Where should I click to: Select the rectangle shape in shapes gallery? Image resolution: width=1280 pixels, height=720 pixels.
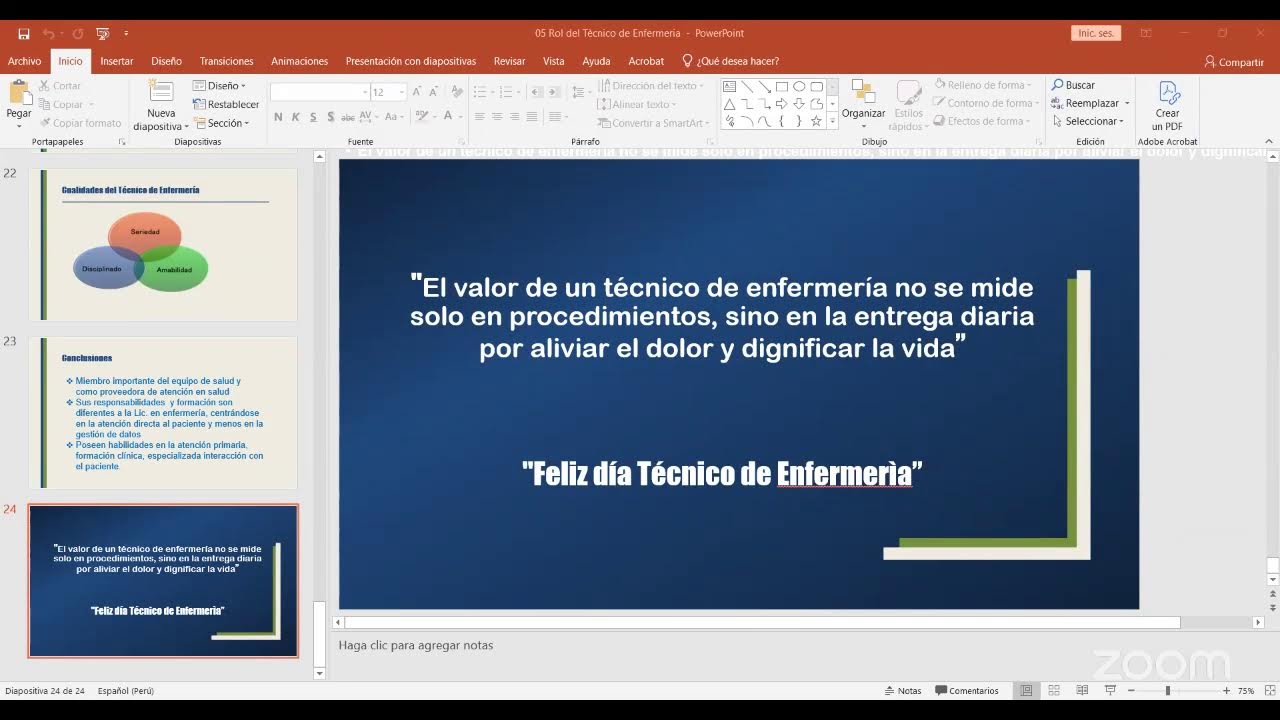(x=782, y=86)
